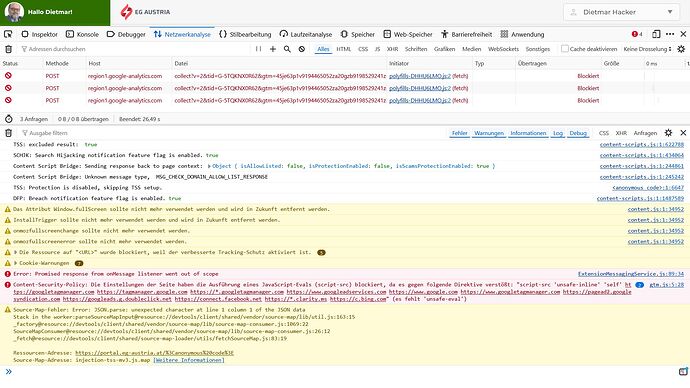Enable Cache deaktivieren checkbox

click(x=565, y=49)
